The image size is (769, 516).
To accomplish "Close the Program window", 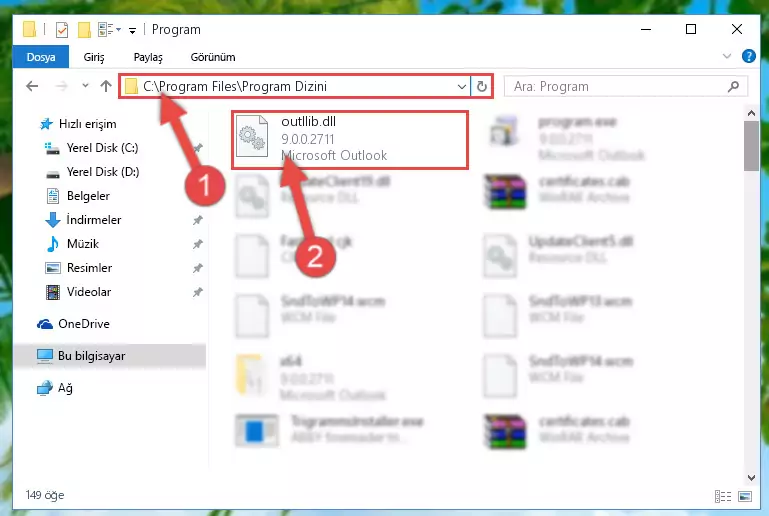I will point(736,29).
